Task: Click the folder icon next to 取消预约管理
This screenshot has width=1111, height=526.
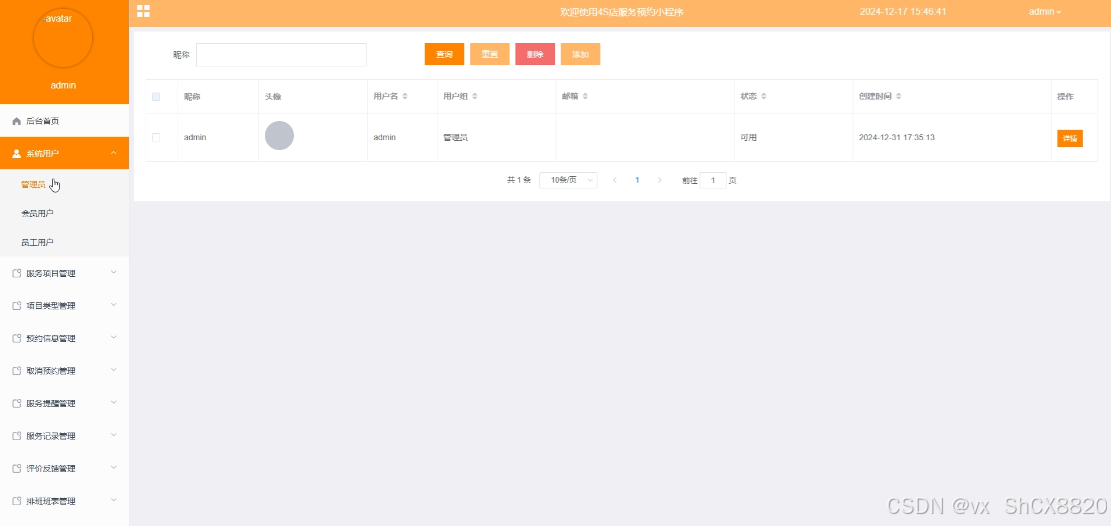Action: coord(17,371)
